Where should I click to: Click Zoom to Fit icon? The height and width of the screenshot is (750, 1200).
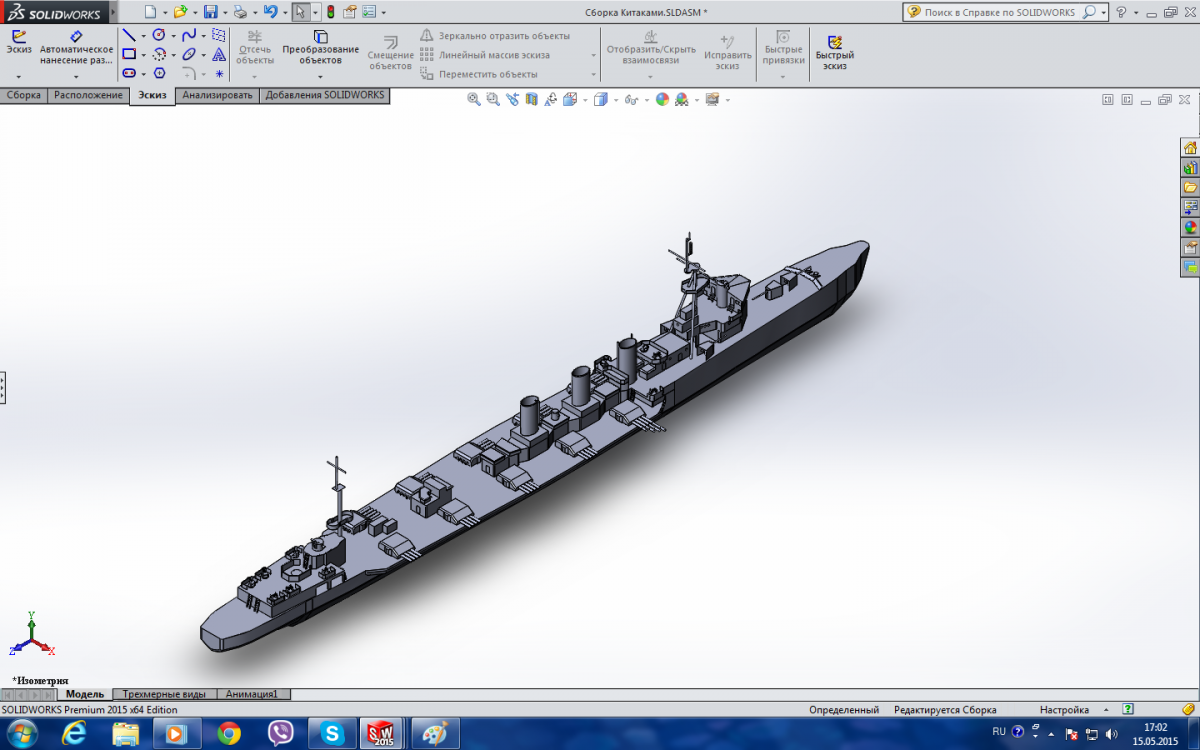[x=474, y=99]
